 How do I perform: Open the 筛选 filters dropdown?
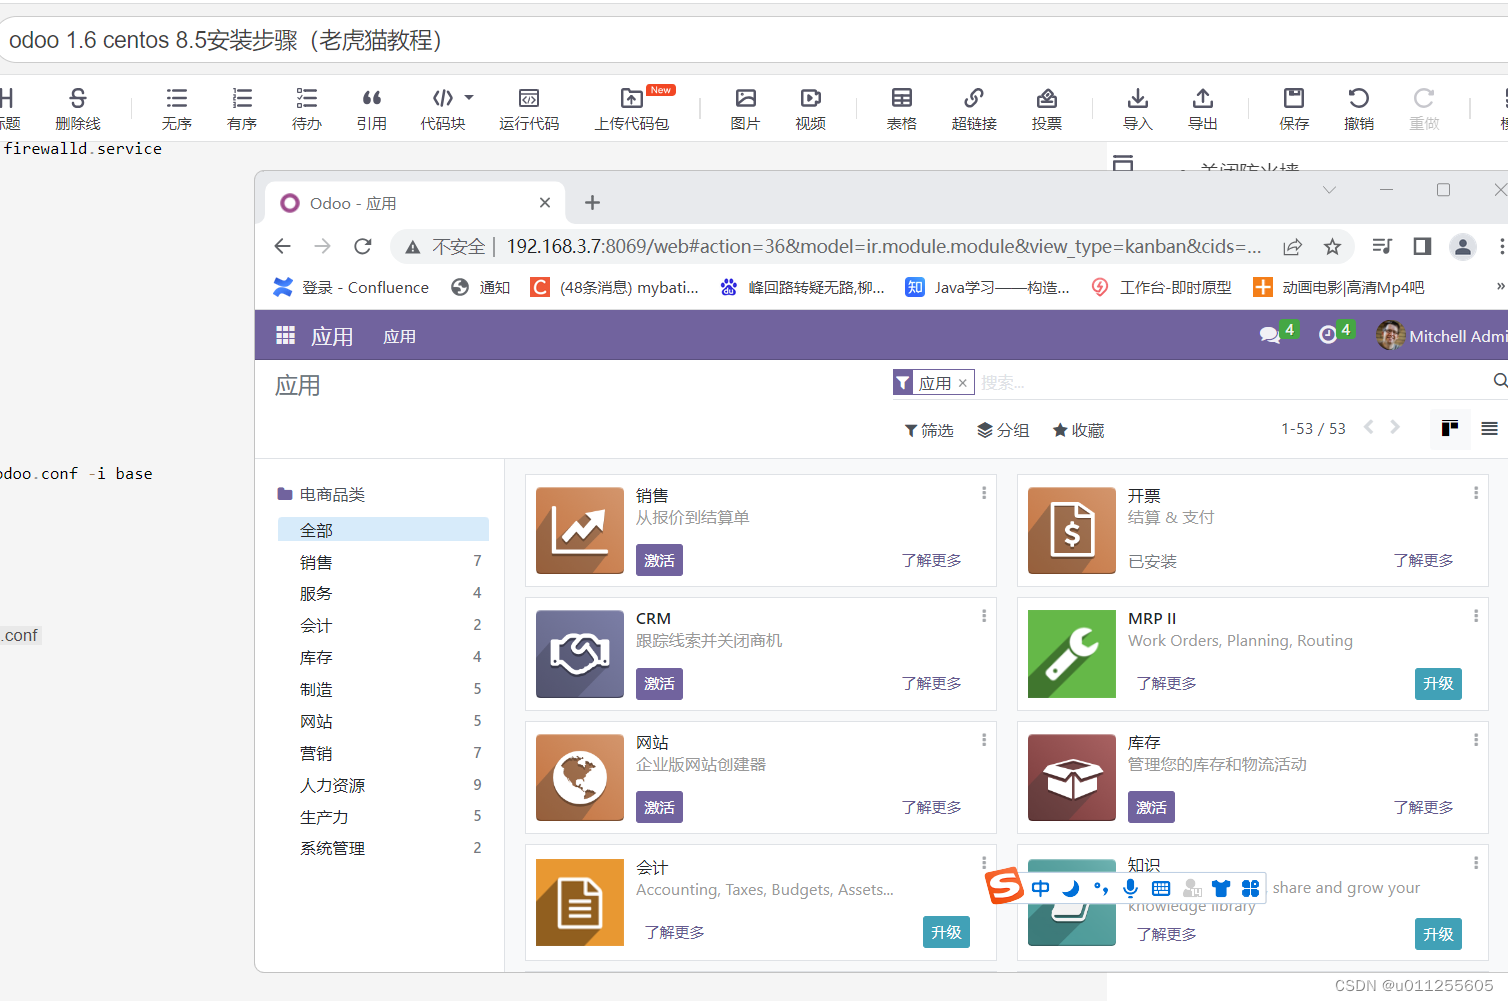point(929,430)
